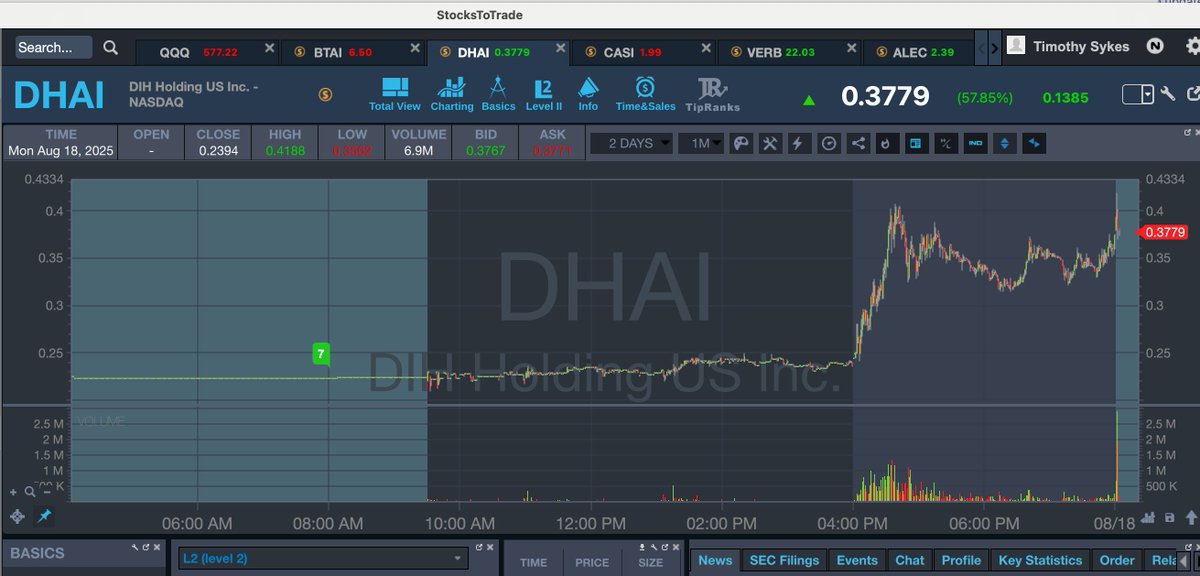Click the pin icon below the chart
The image size is (1200, 576).
(x=45, y=516)
